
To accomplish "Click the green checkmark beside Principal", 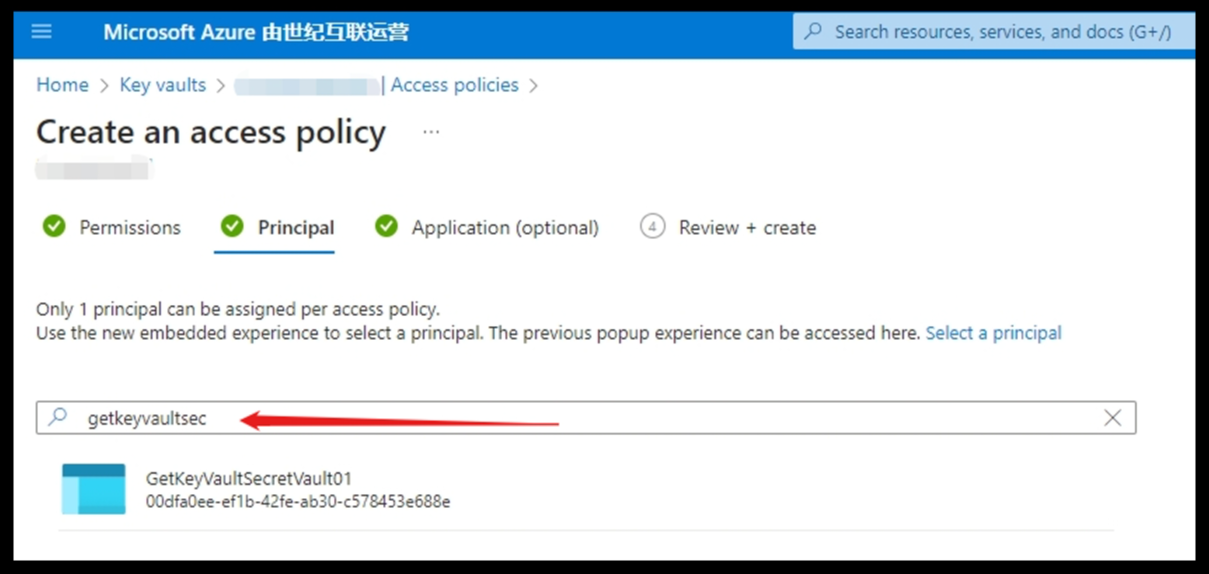I will point(232,227).
